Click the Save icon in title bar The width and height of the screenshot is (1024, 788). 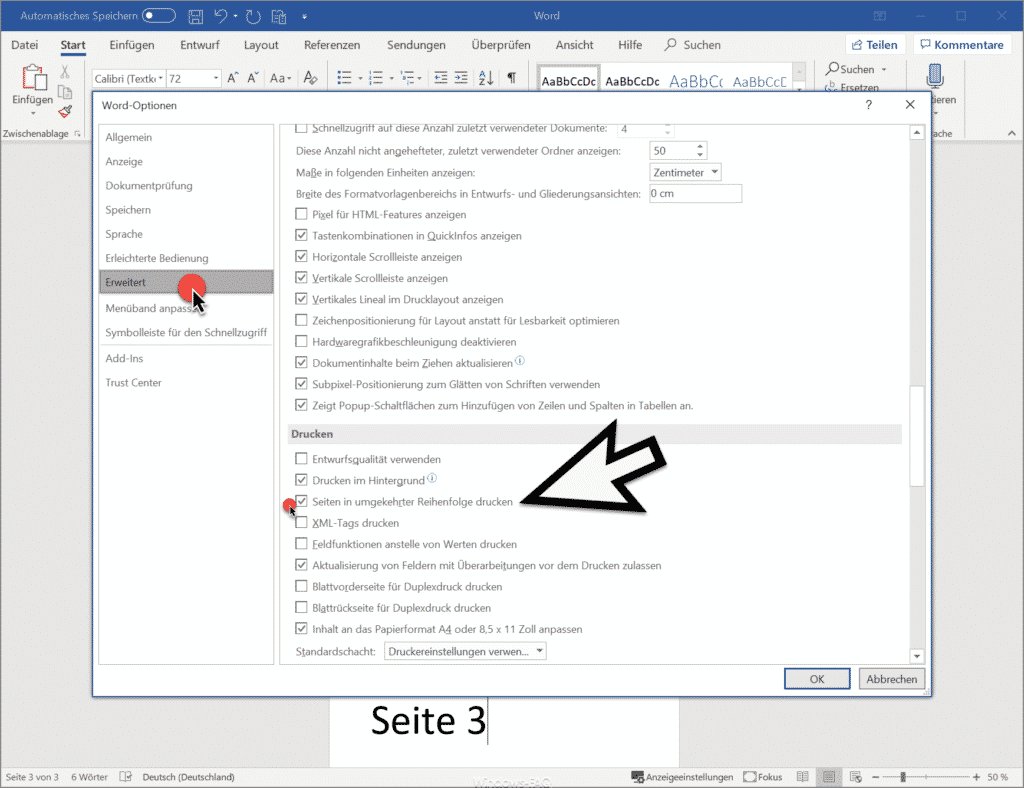[195, 16]
